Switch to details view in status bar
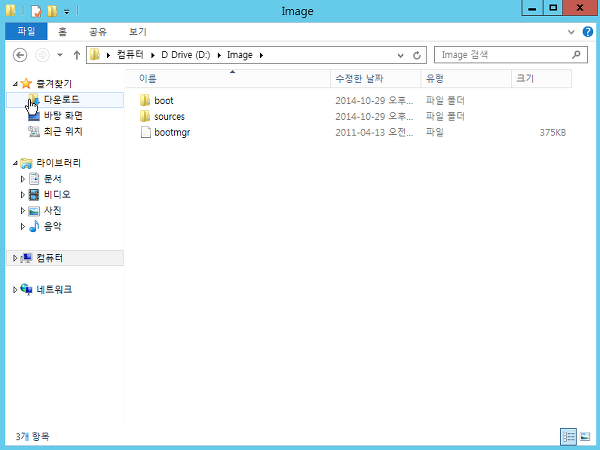The image size is (600, 450). coord(568,437)
